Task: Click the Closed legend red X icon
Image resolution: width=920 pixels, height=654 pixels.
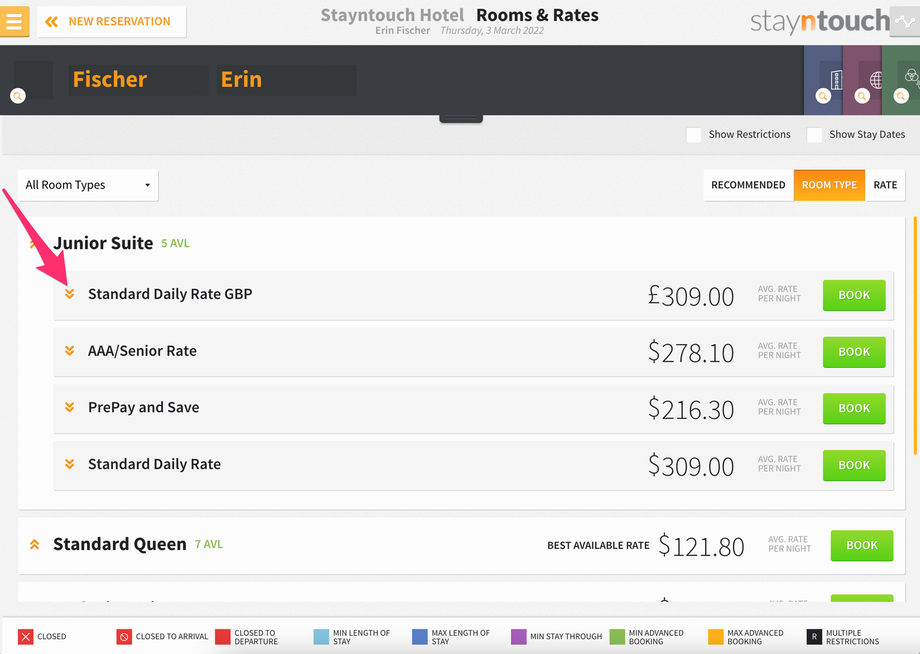Action: (26, 637)
